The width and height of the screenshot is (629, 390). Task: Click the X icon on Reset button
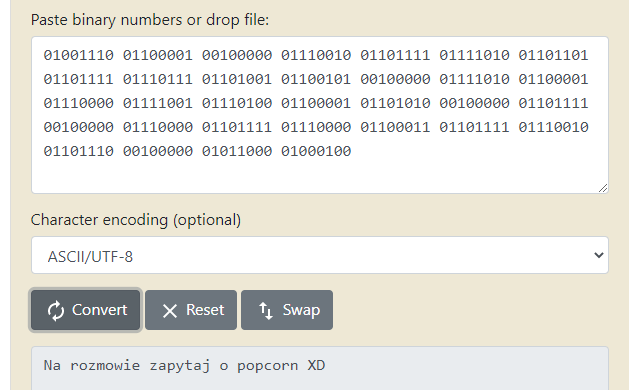(170, 311)
